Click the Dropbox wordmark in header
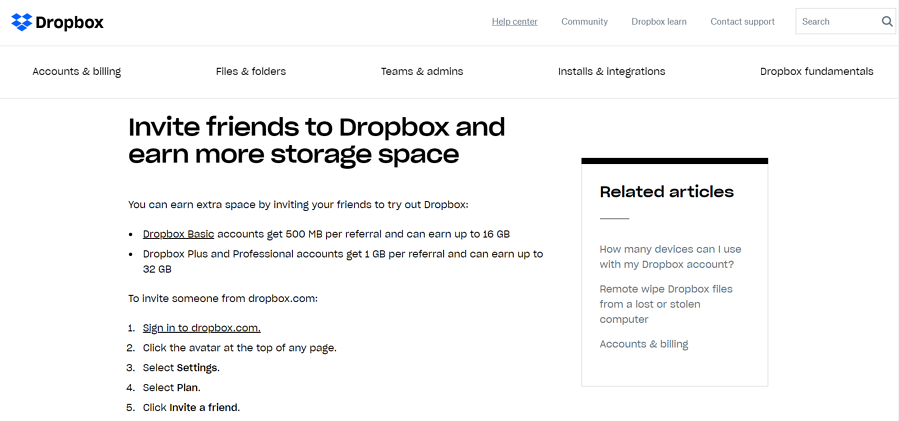This screenshot has height=421, width=899. pyautogui.click(x=69, y=22)
